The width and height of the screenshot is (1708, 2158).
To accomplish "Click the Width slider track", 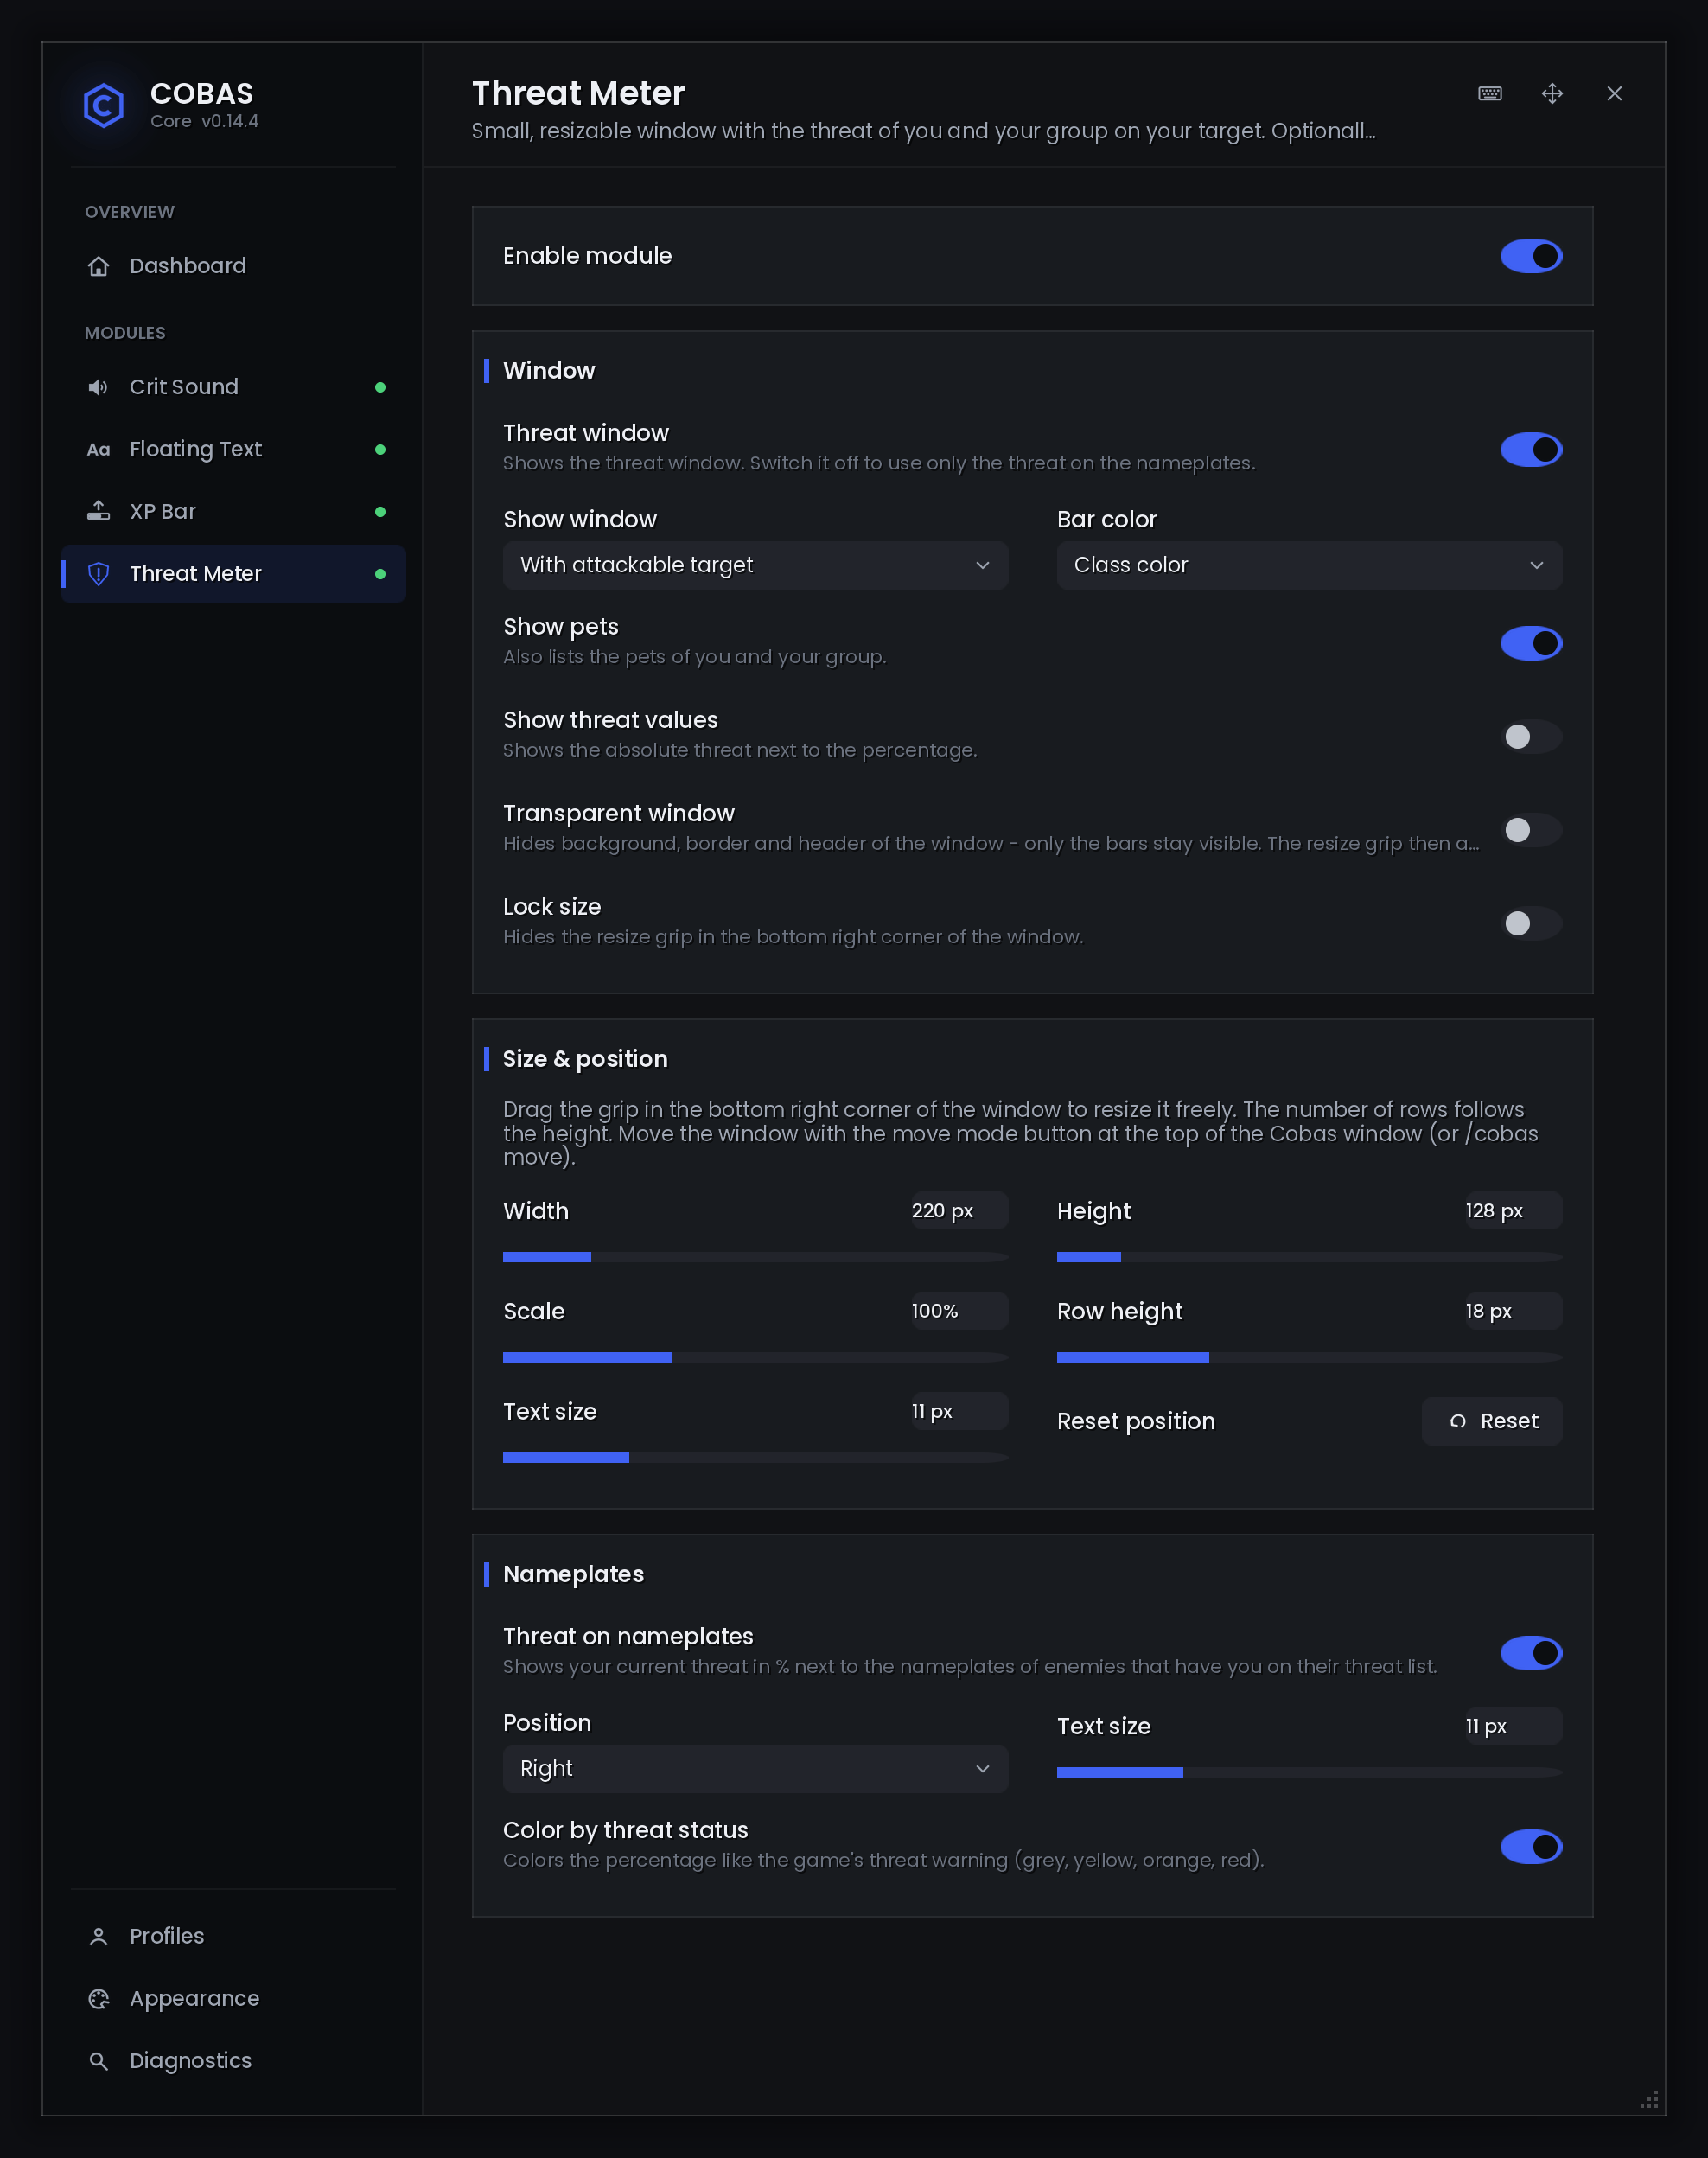I will tap(755, 1257).
